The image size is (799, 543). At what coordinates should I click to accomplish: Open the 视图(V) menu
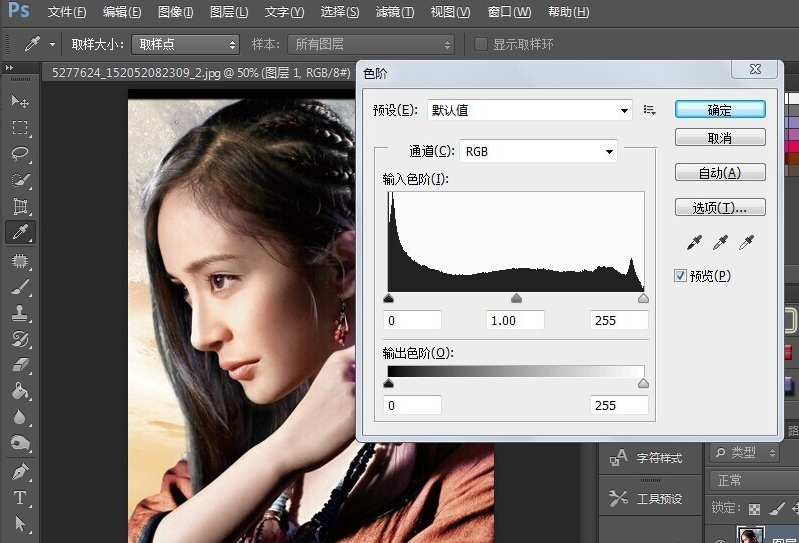point(450,12)
